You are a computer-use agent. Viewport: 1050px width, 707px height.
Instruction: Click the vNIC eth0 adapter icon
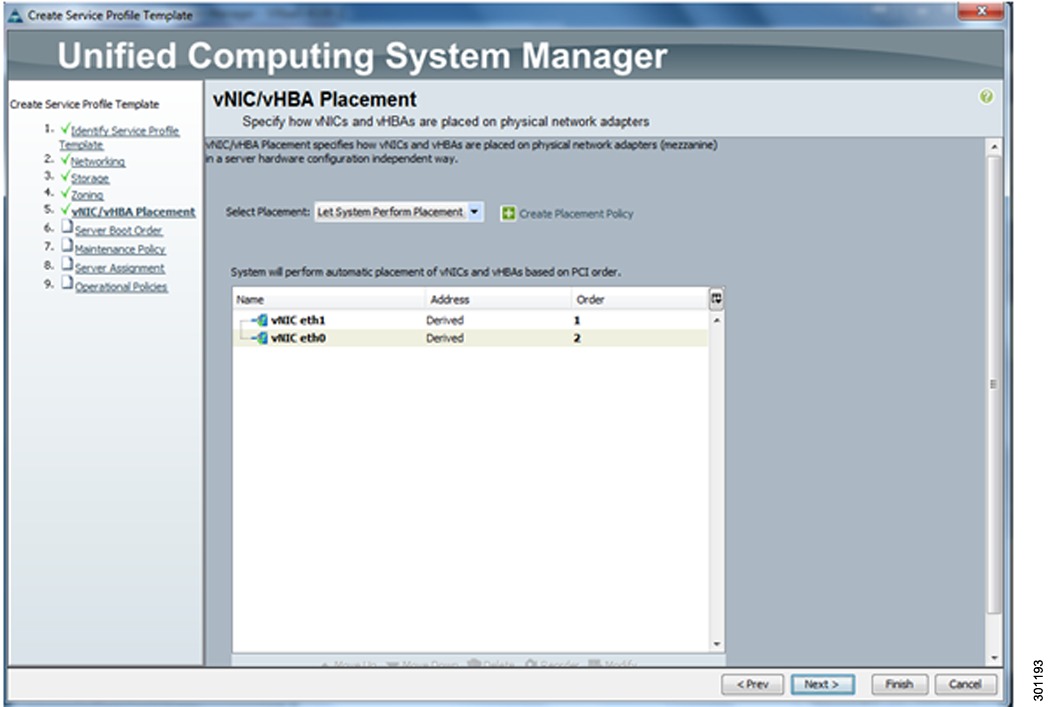tap(262, 338)
